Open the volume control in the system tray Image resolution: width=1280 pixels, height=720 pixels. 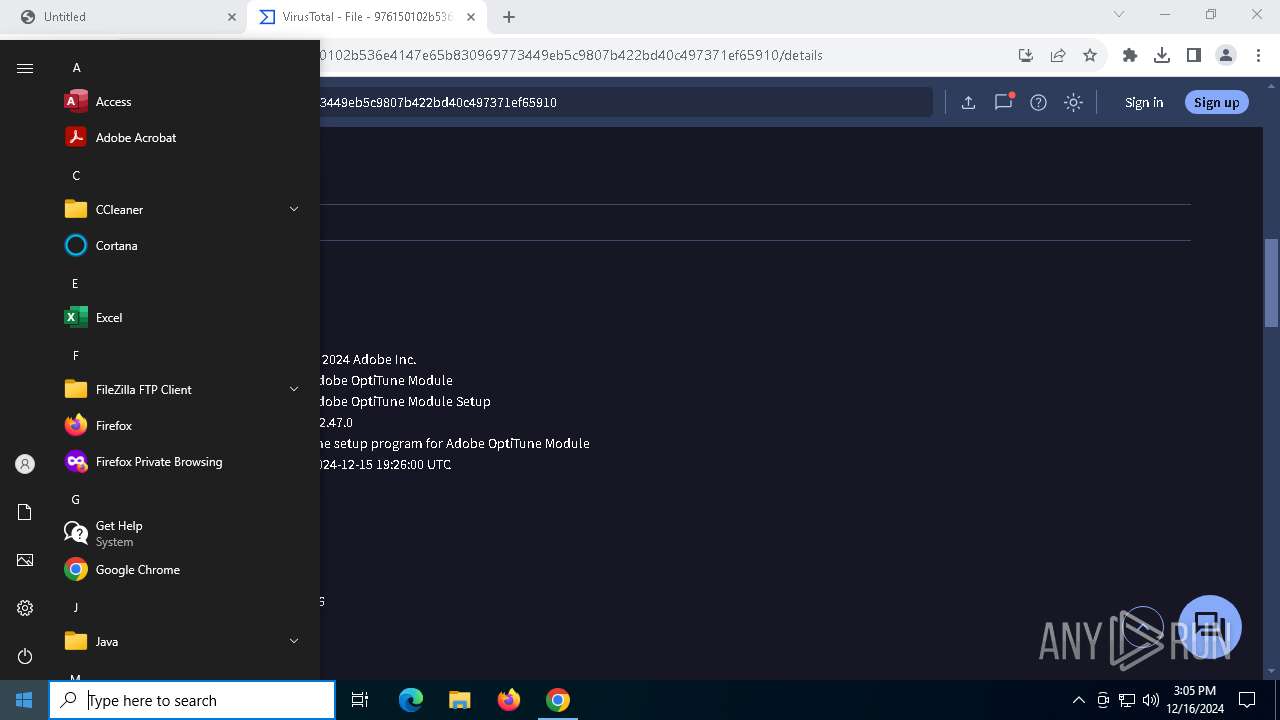(x=1151, y=700)
